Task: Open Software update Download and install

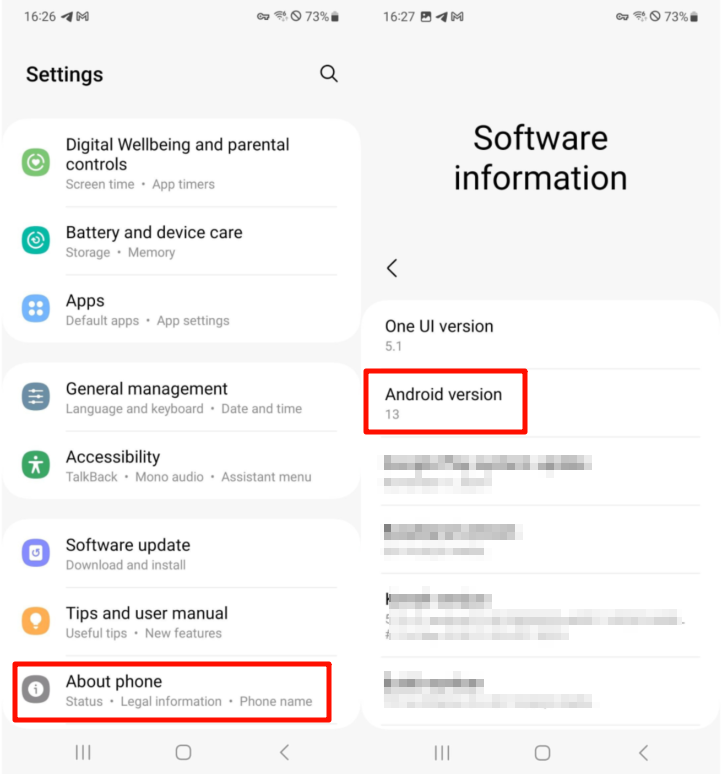Action: click(179, 554)
